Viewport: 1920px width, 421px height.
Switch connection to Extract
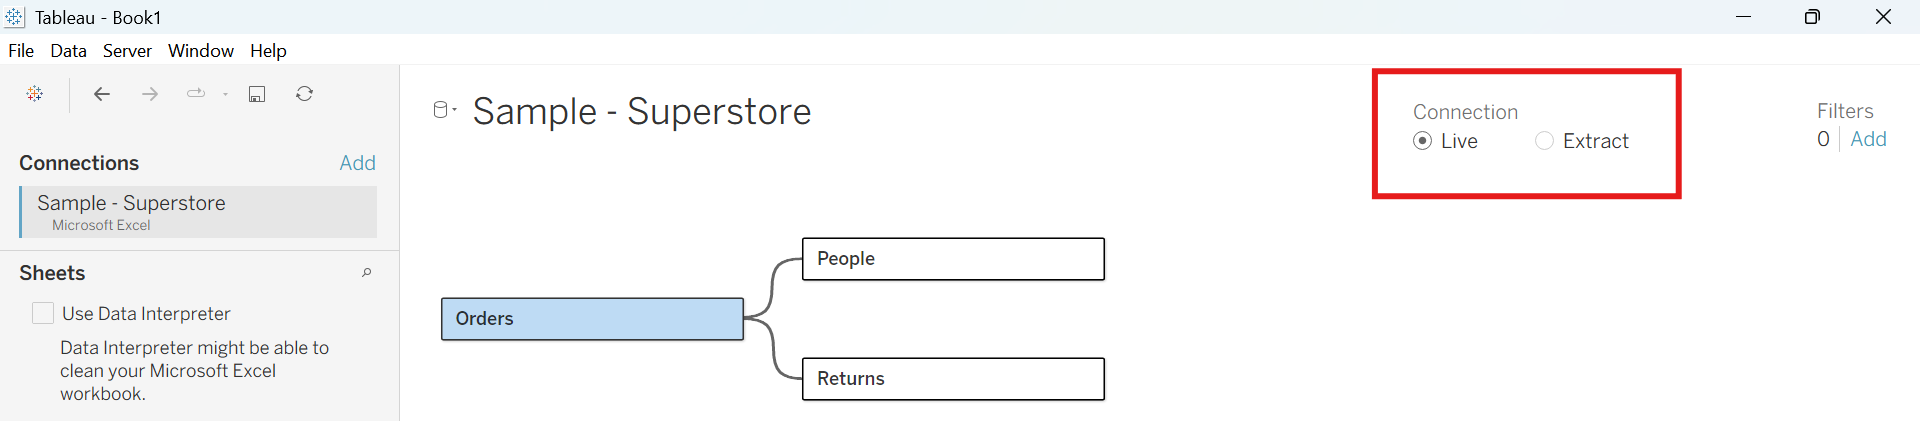(1545, 141)
